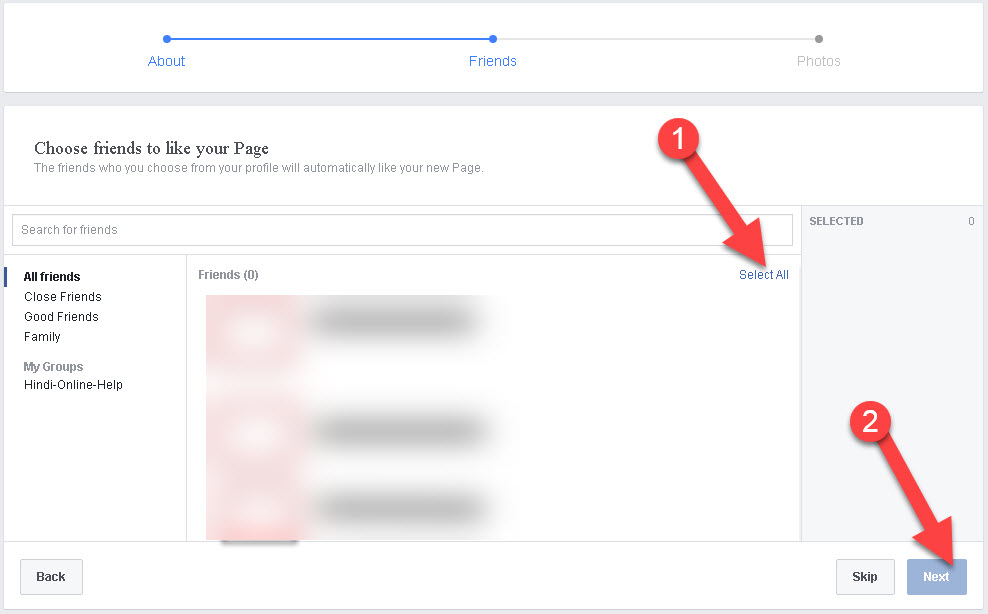This screenshot has height=614, width=988.
Task: Click the Next button
Action: pyautogui.click(x=936, y=577)
